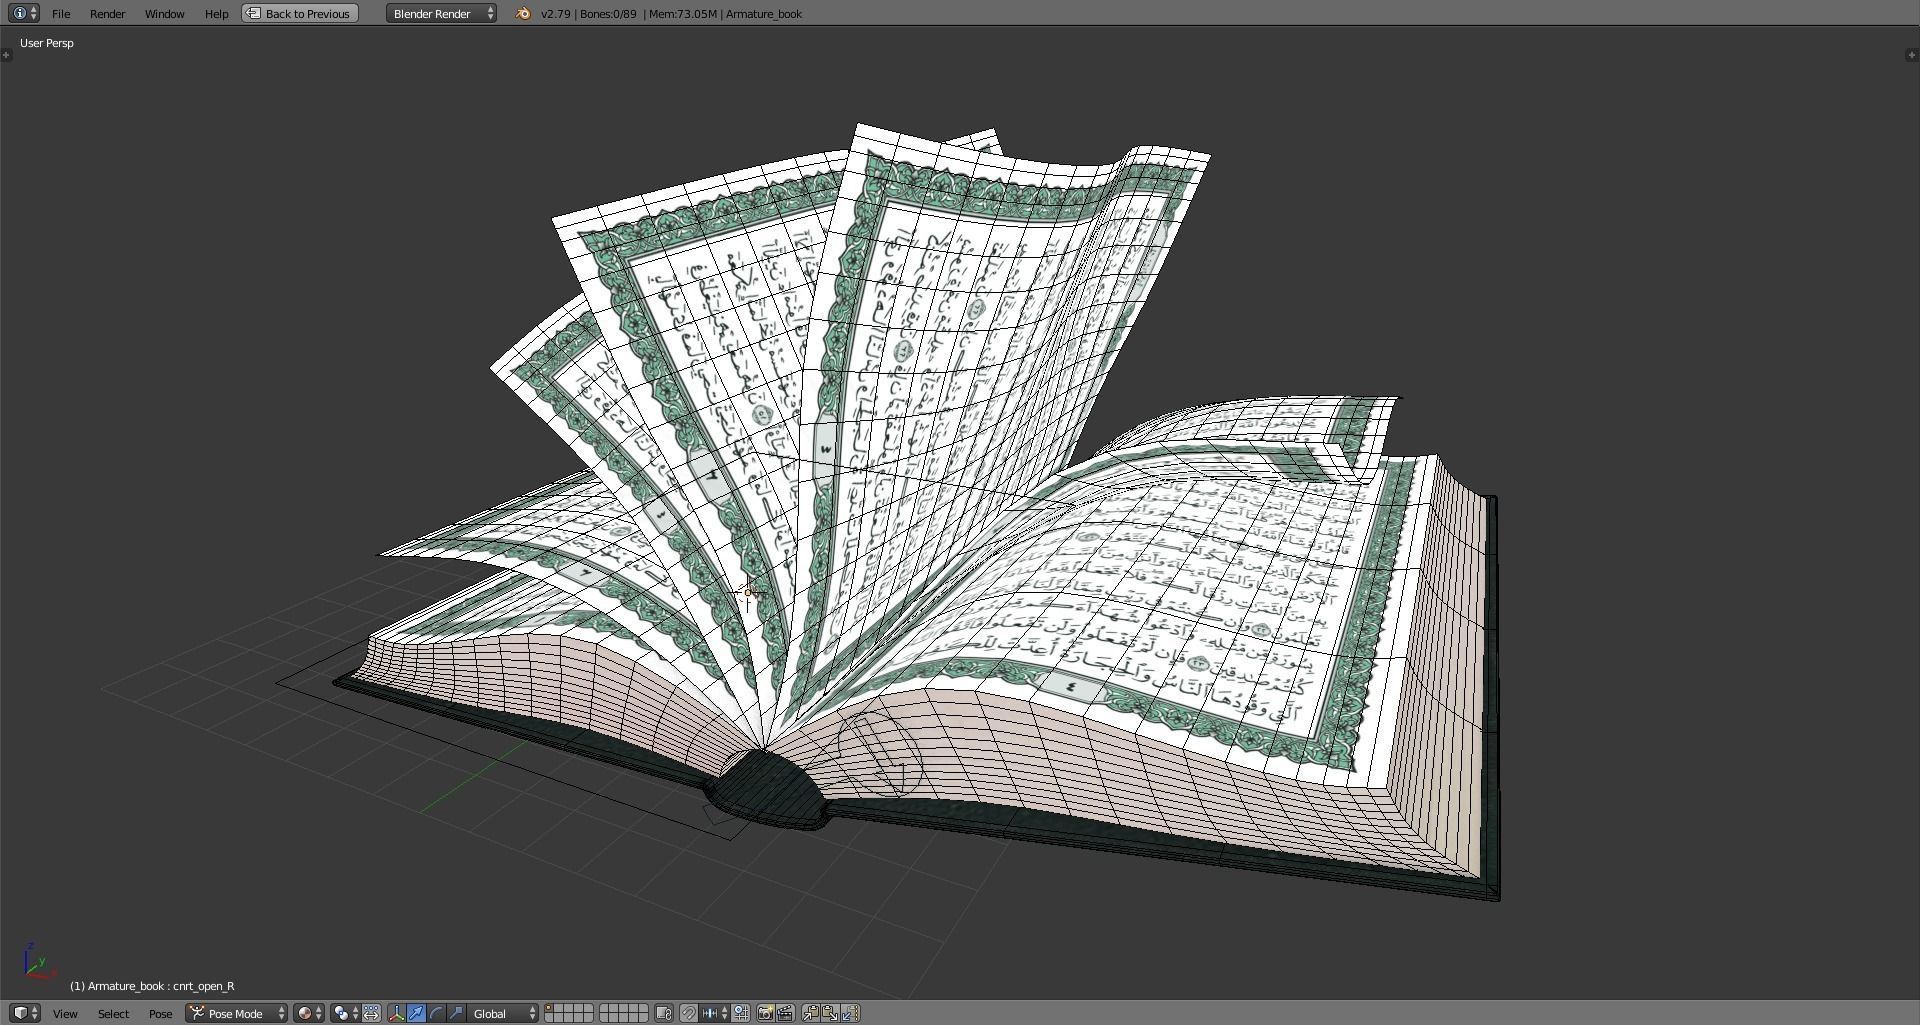This screenshot has width=1920, height=1025.
Task: Copy the current pose to buffer
Action: (810, 1013)
